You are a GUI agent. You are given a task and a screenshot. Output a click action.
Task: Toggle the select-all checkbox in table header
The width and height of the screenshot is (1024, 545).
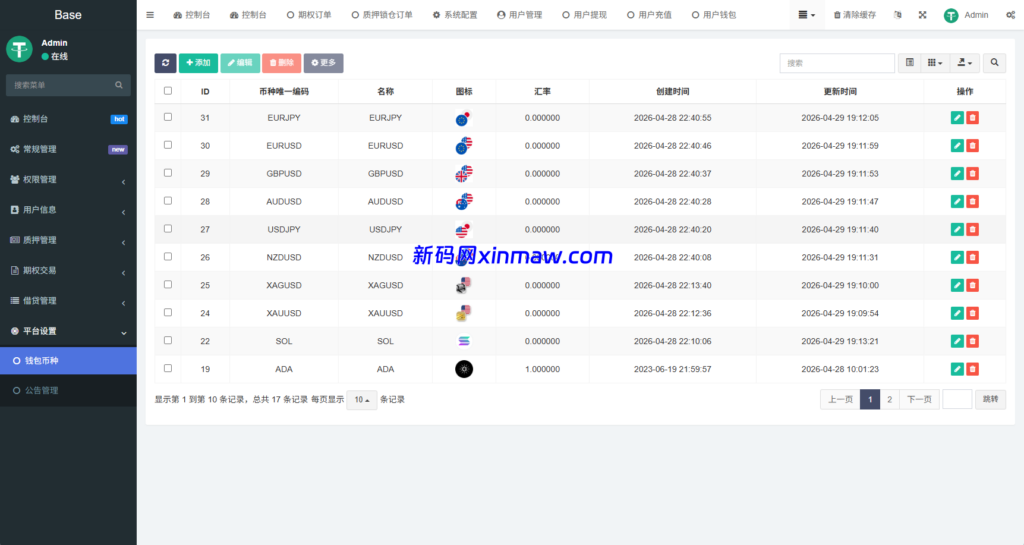tap(168, 91)
